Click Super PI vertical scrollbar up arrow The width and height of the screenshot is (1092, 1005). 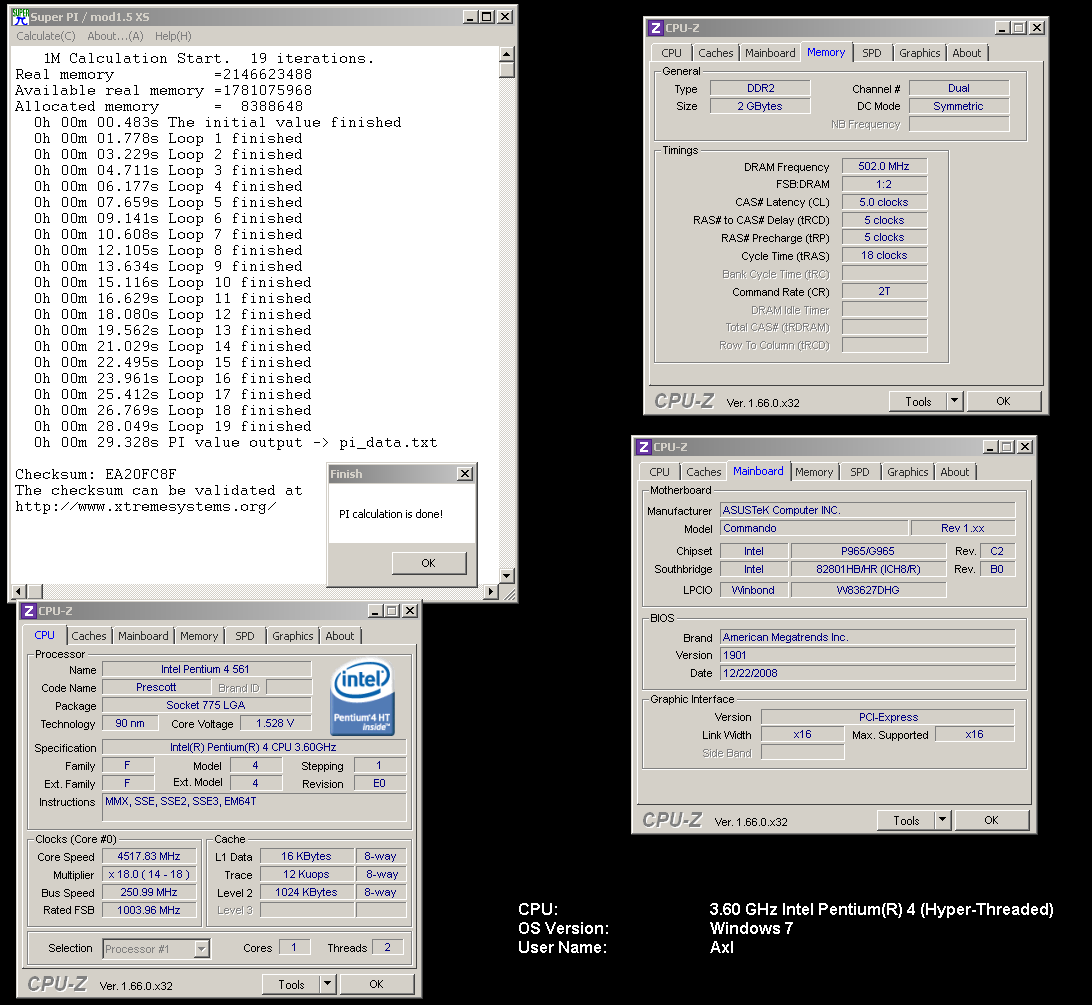tap(506, 54)
